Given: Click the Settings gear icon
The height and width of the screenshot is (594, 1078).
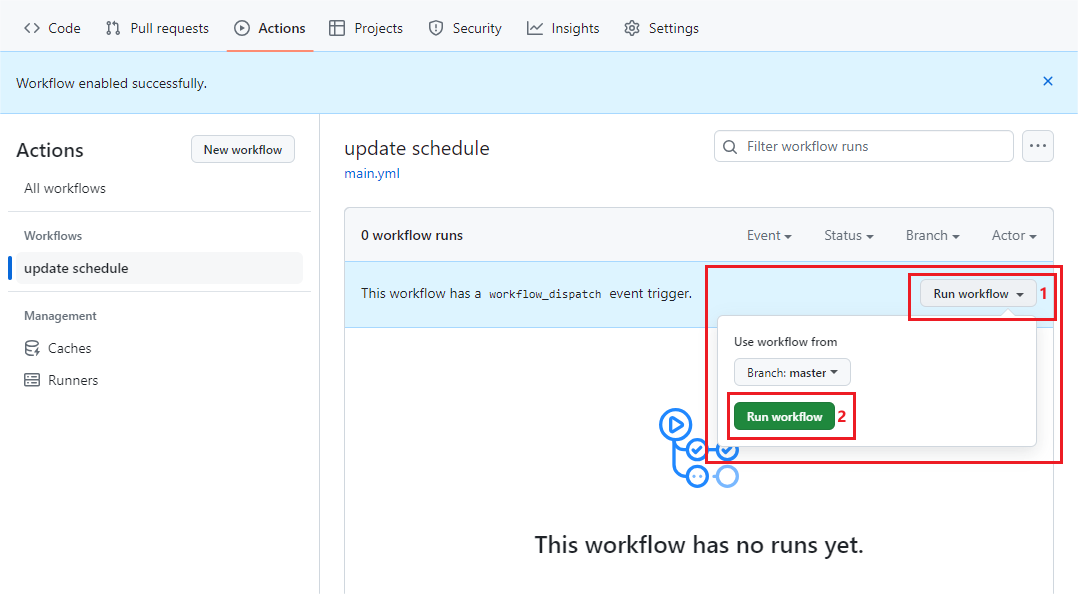Looking at the screenshot, I should click(631, 28).
